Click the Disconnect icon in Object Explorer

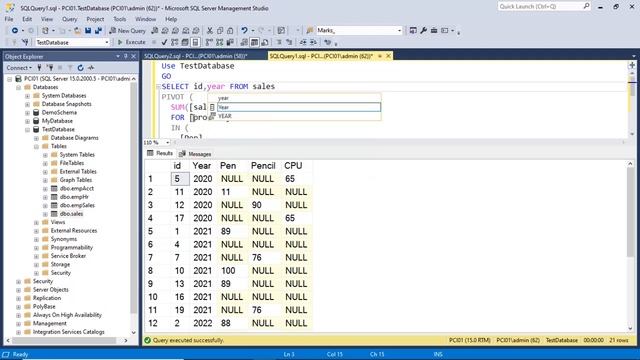(50, 68)
